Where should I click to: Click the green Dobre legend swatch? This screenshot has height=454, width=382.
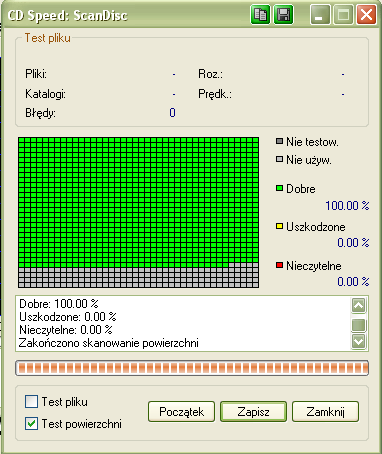click(x=279, y=188)
